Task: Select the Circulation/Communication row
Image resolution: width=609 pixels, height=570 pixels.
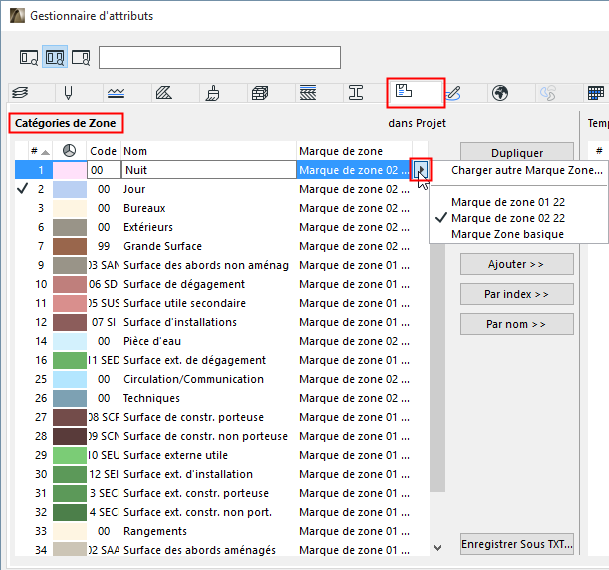Action: (x=221, y=379)
